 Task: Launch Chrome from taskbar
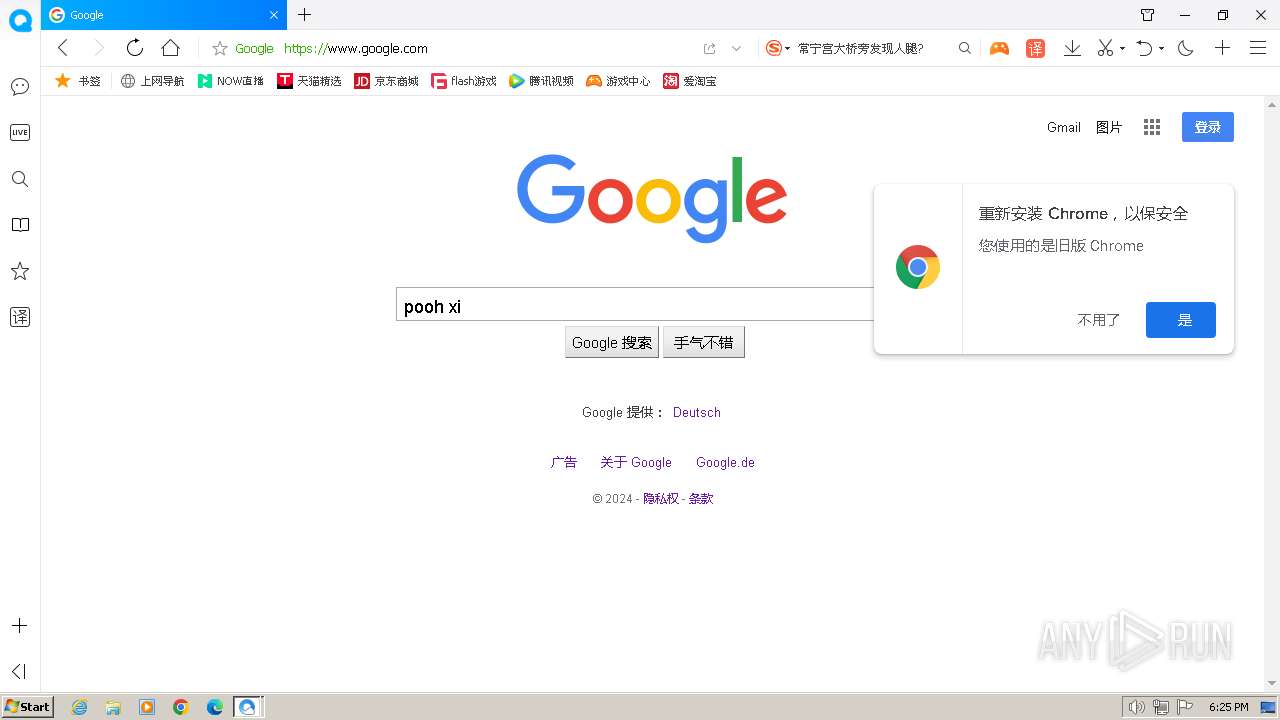tap(180, 707)
